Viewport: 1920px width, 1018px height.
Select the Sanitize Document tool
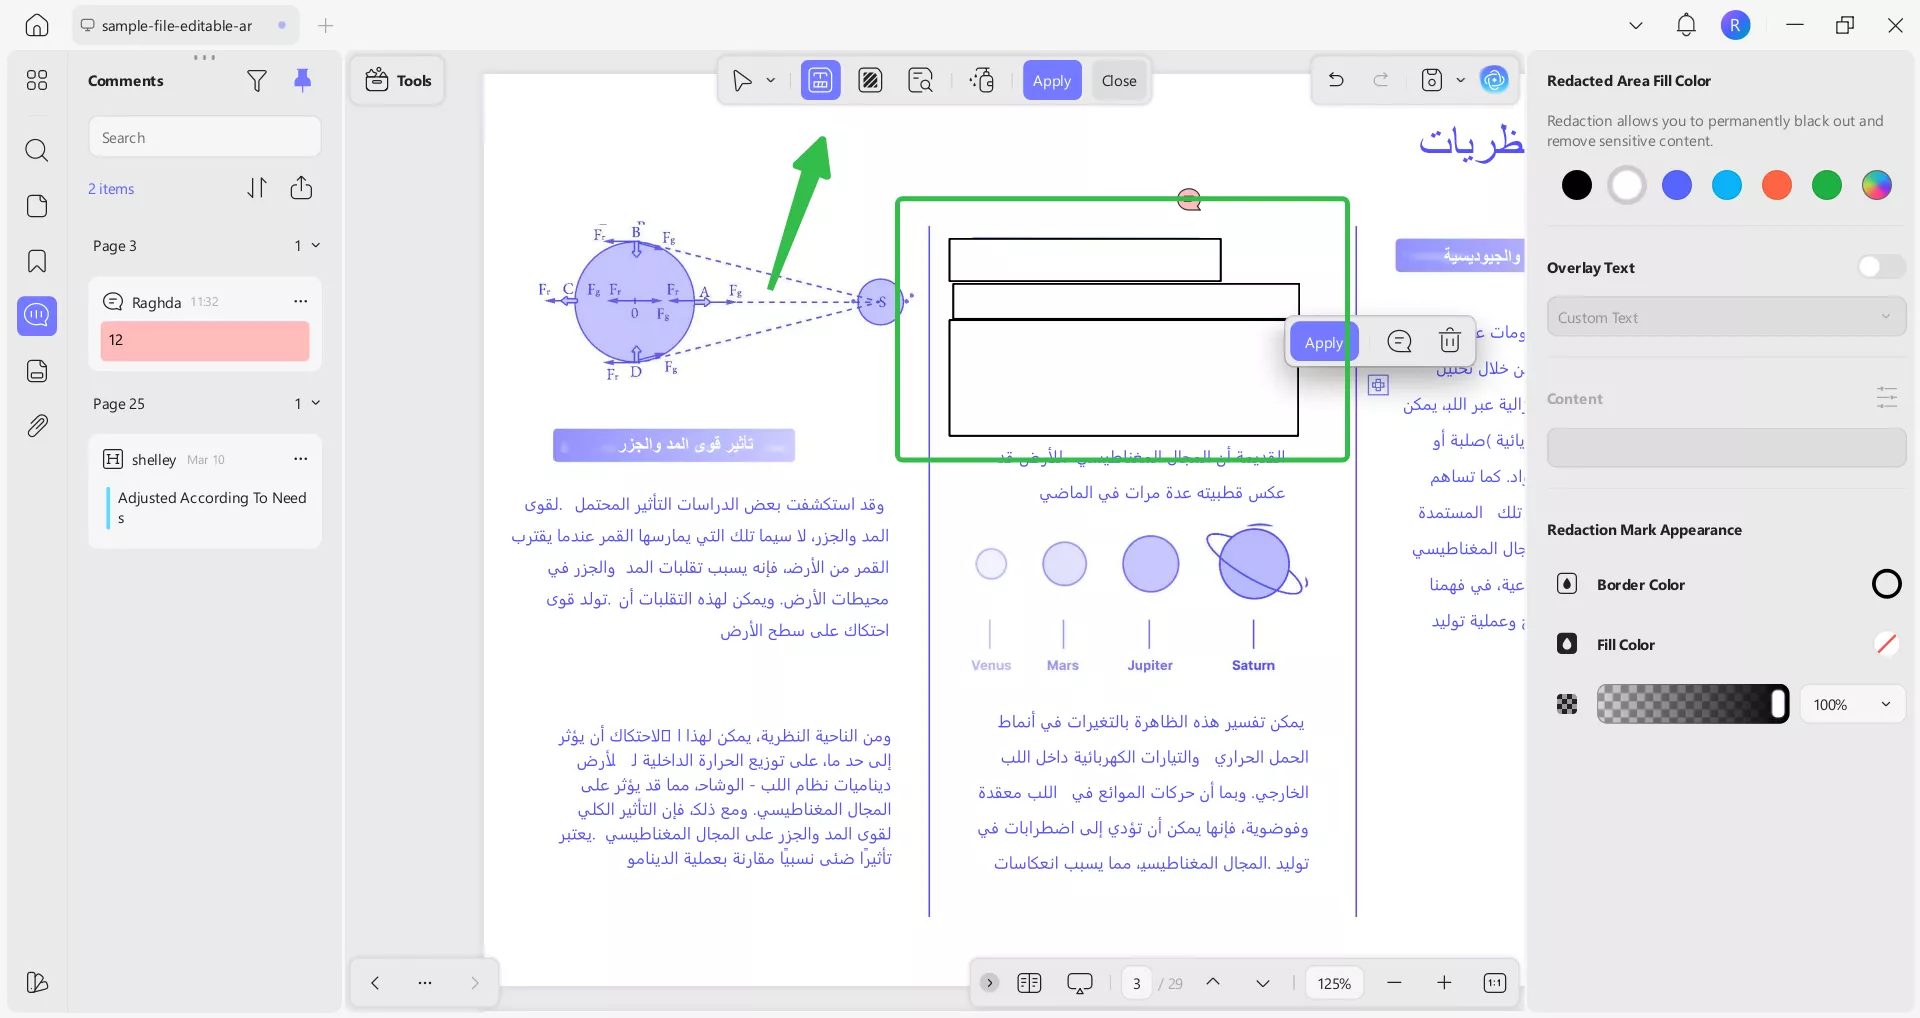(x=981, y=80)
